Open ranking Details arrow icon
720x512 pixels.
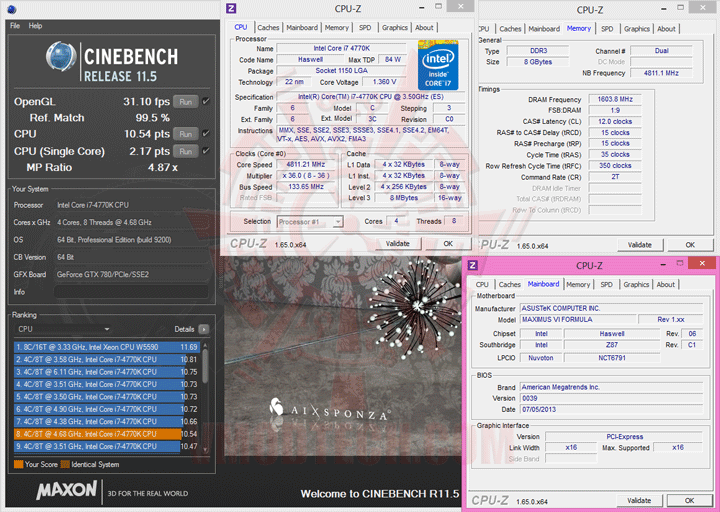204,329
